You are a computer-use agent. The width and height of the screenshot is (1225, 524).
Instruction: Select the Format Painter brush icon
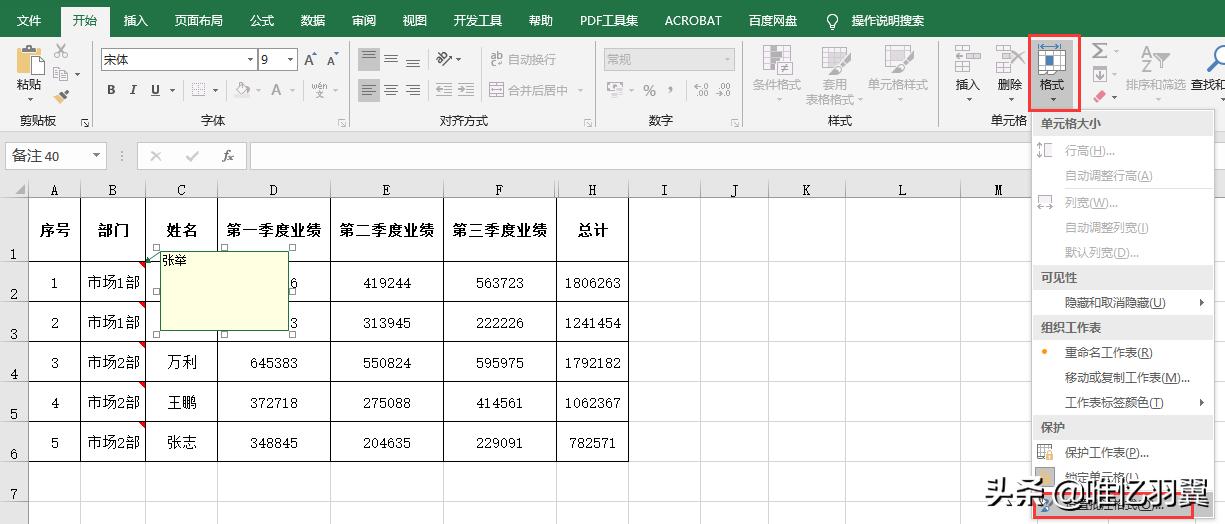[61, 96]
